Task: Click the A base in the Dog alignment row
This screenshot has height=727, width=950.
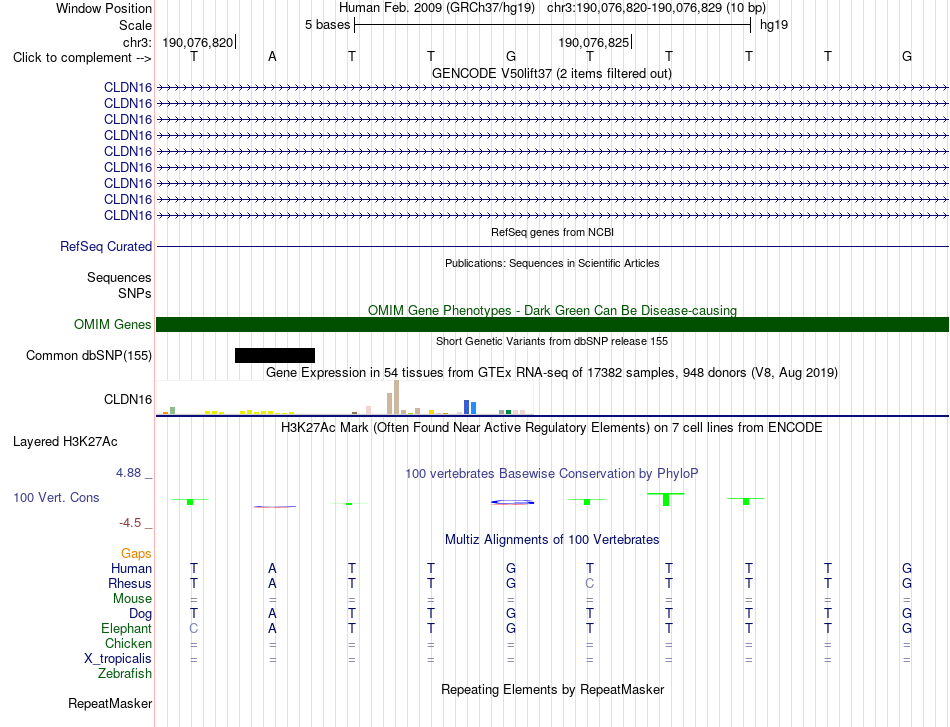Action: 272,613
